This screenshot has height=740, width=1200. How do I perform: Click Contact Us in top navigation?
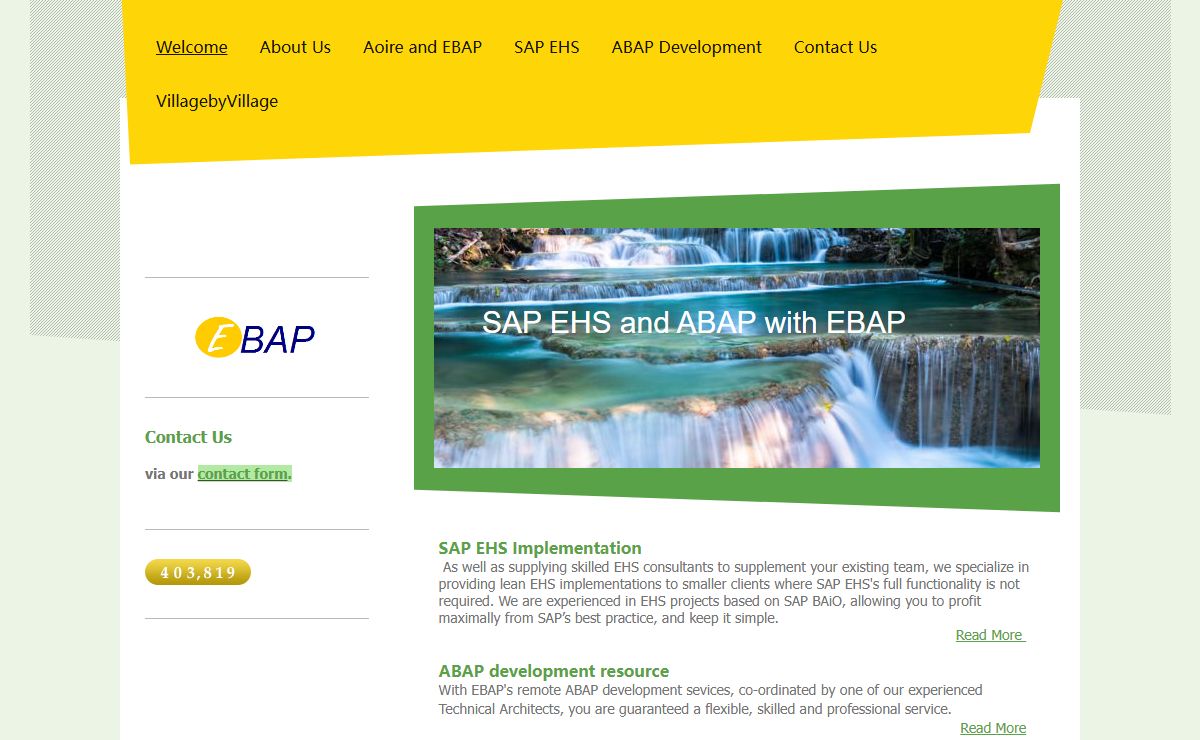(835, 47)
